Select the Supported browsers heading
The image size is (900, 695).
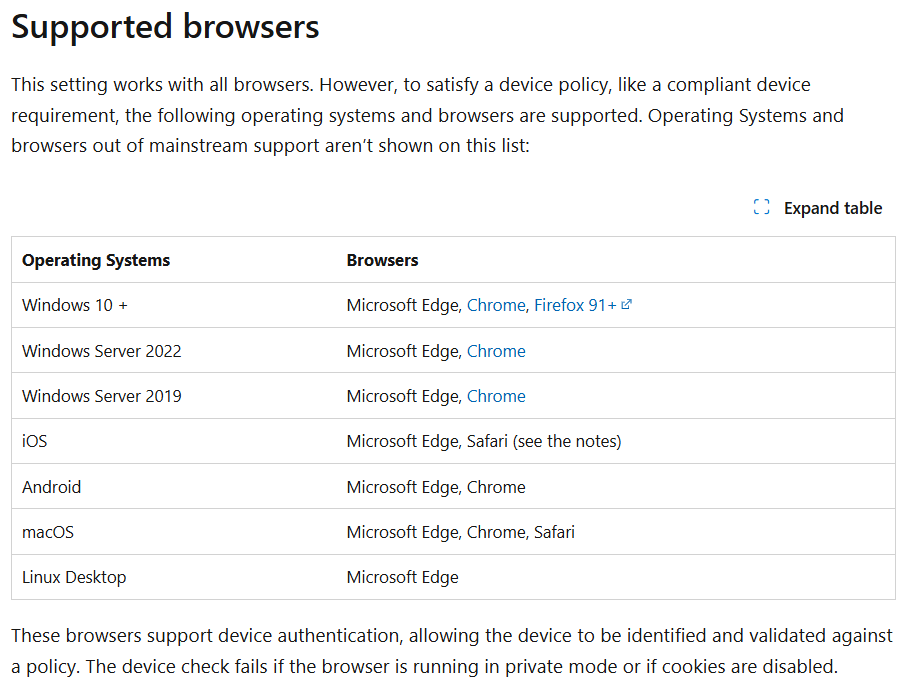click(x=165, y=27)
